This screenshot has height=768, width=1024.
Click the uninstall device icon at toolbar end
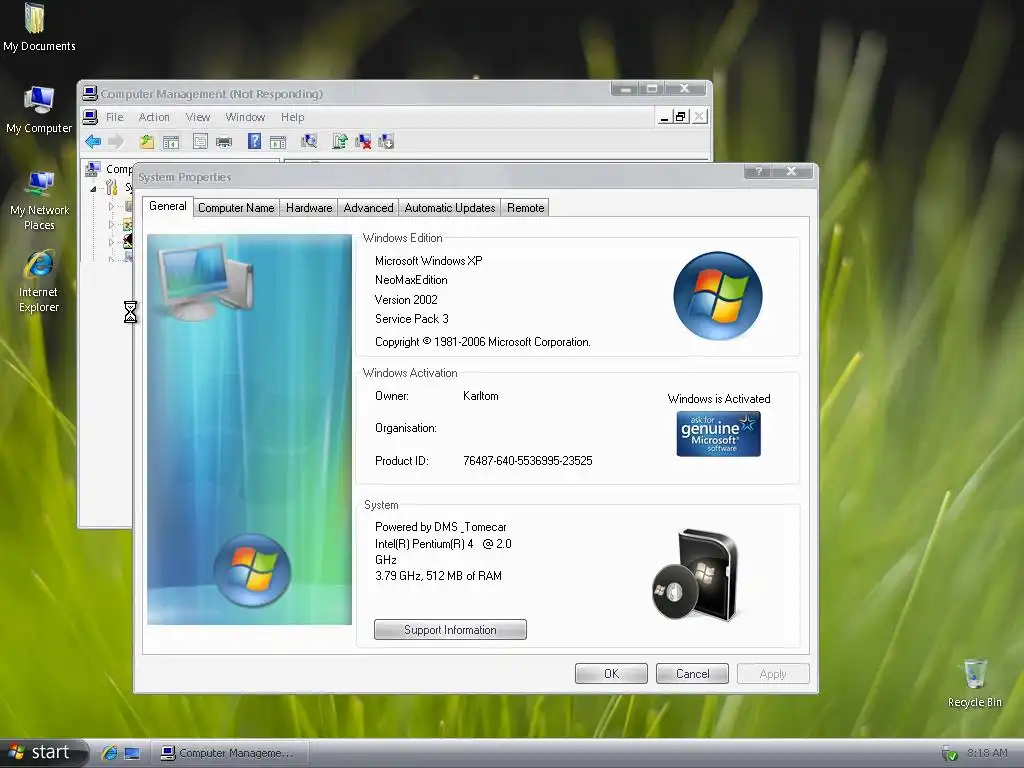click(x=386, y=141)
